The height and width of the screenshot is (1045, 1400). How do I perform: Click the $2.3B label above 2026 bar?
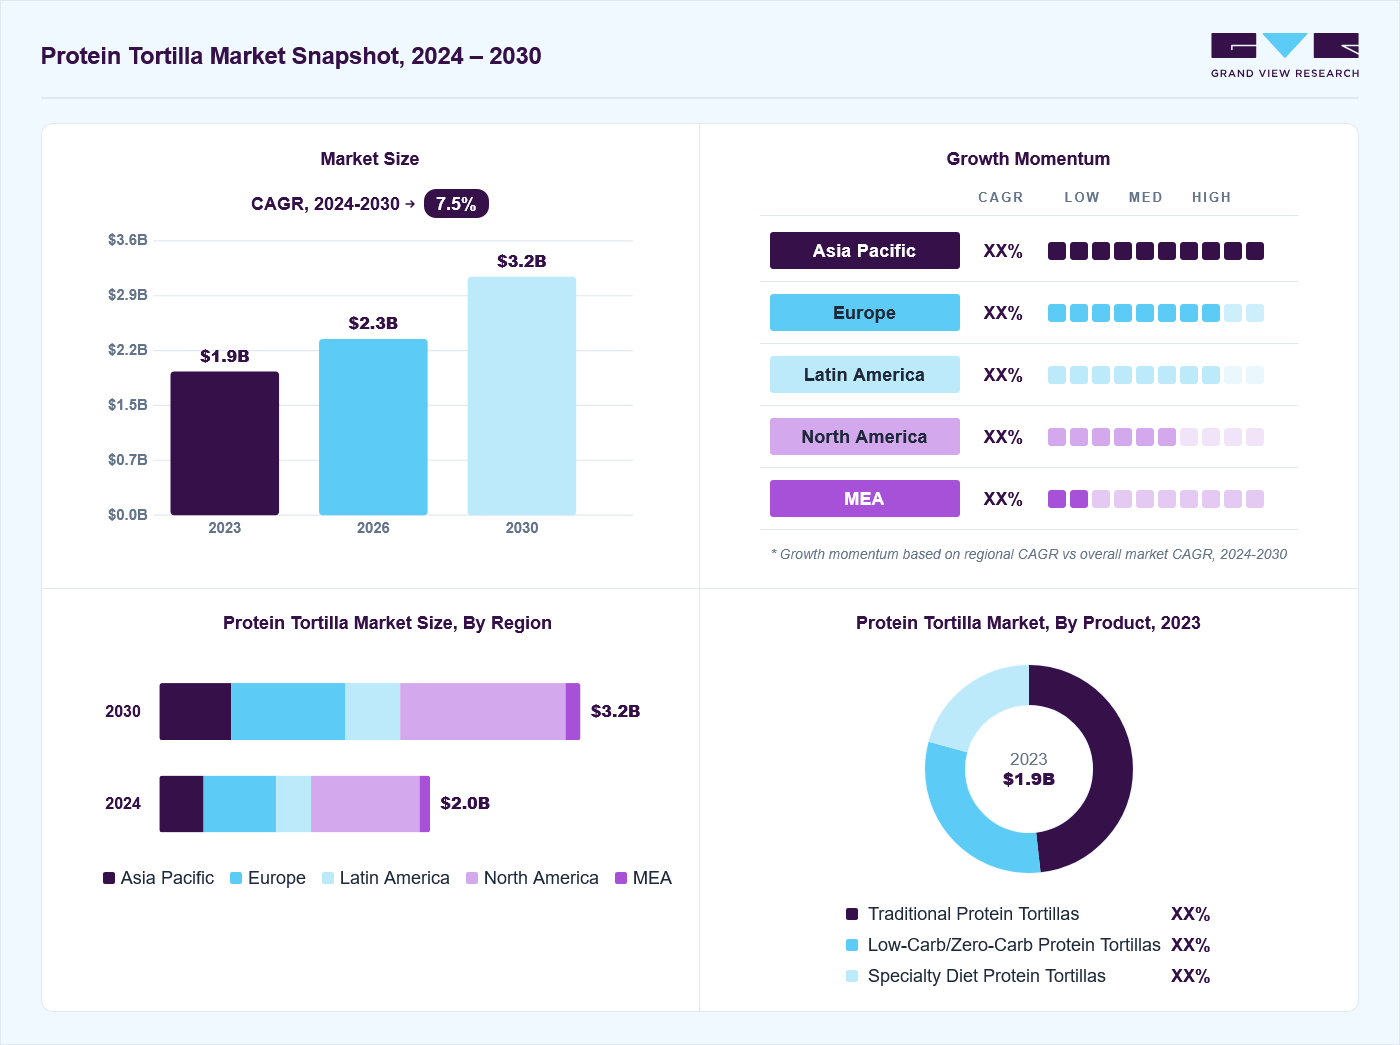[x=373, y=323]
